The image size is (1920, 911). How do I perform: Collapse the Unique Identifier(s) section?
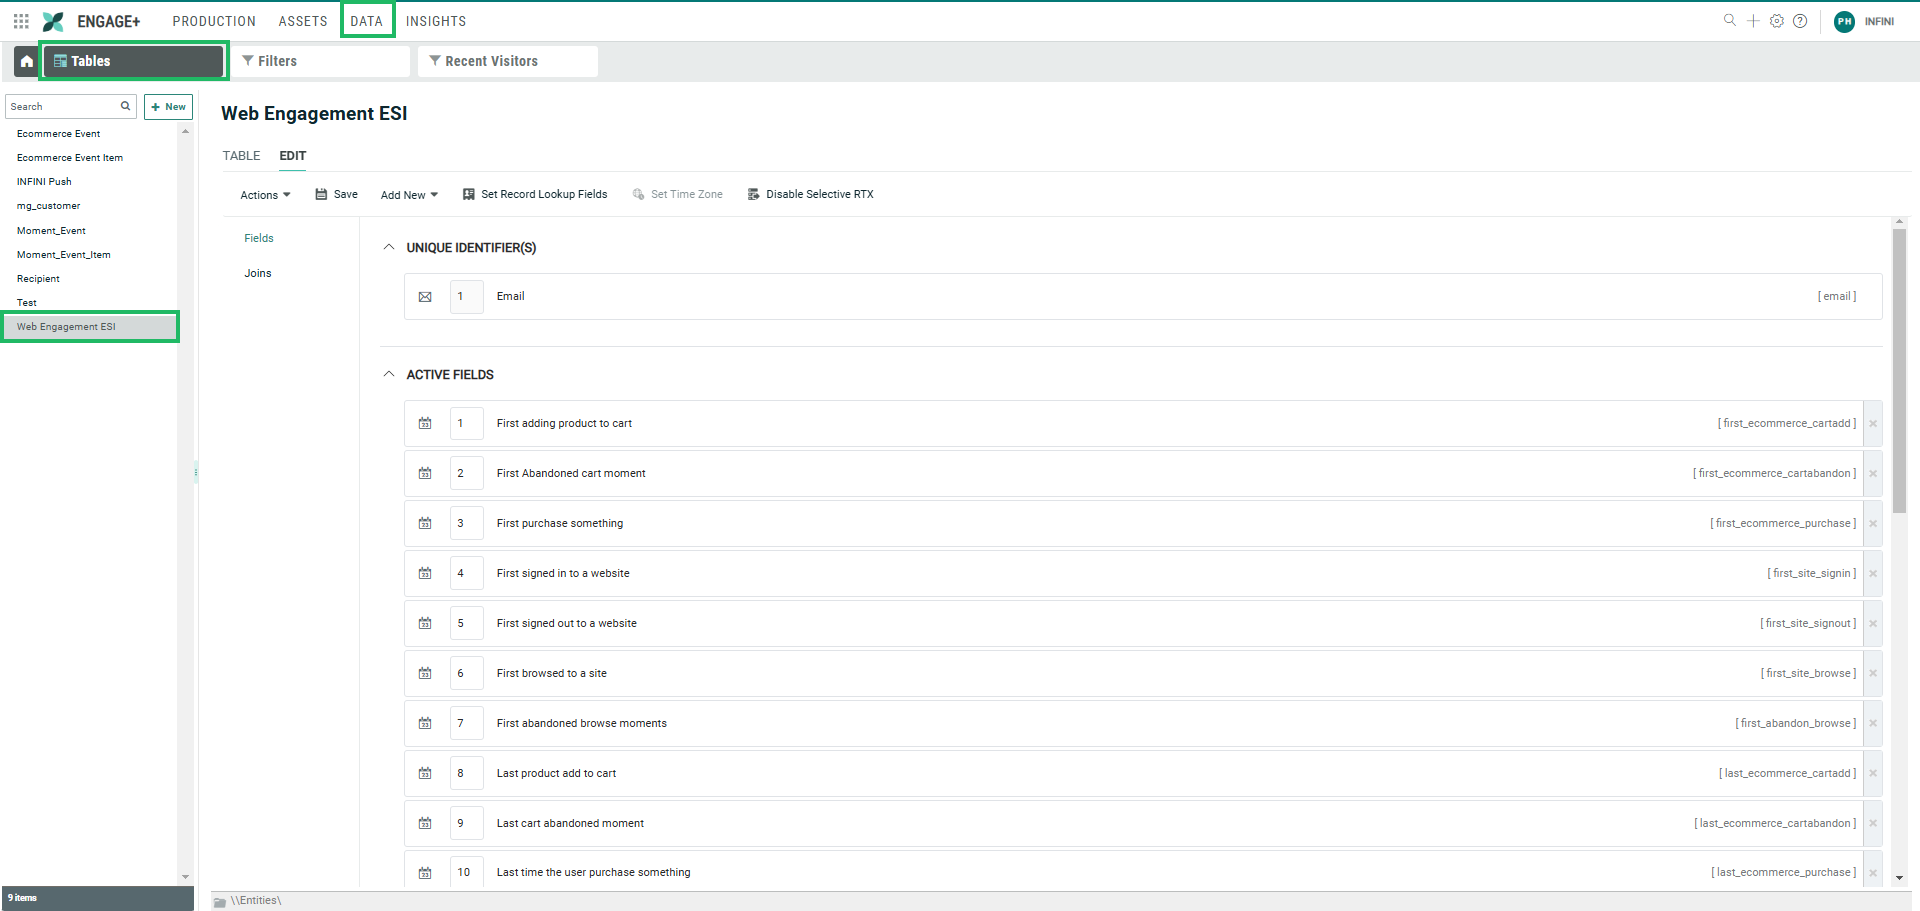tap(389, 247)
